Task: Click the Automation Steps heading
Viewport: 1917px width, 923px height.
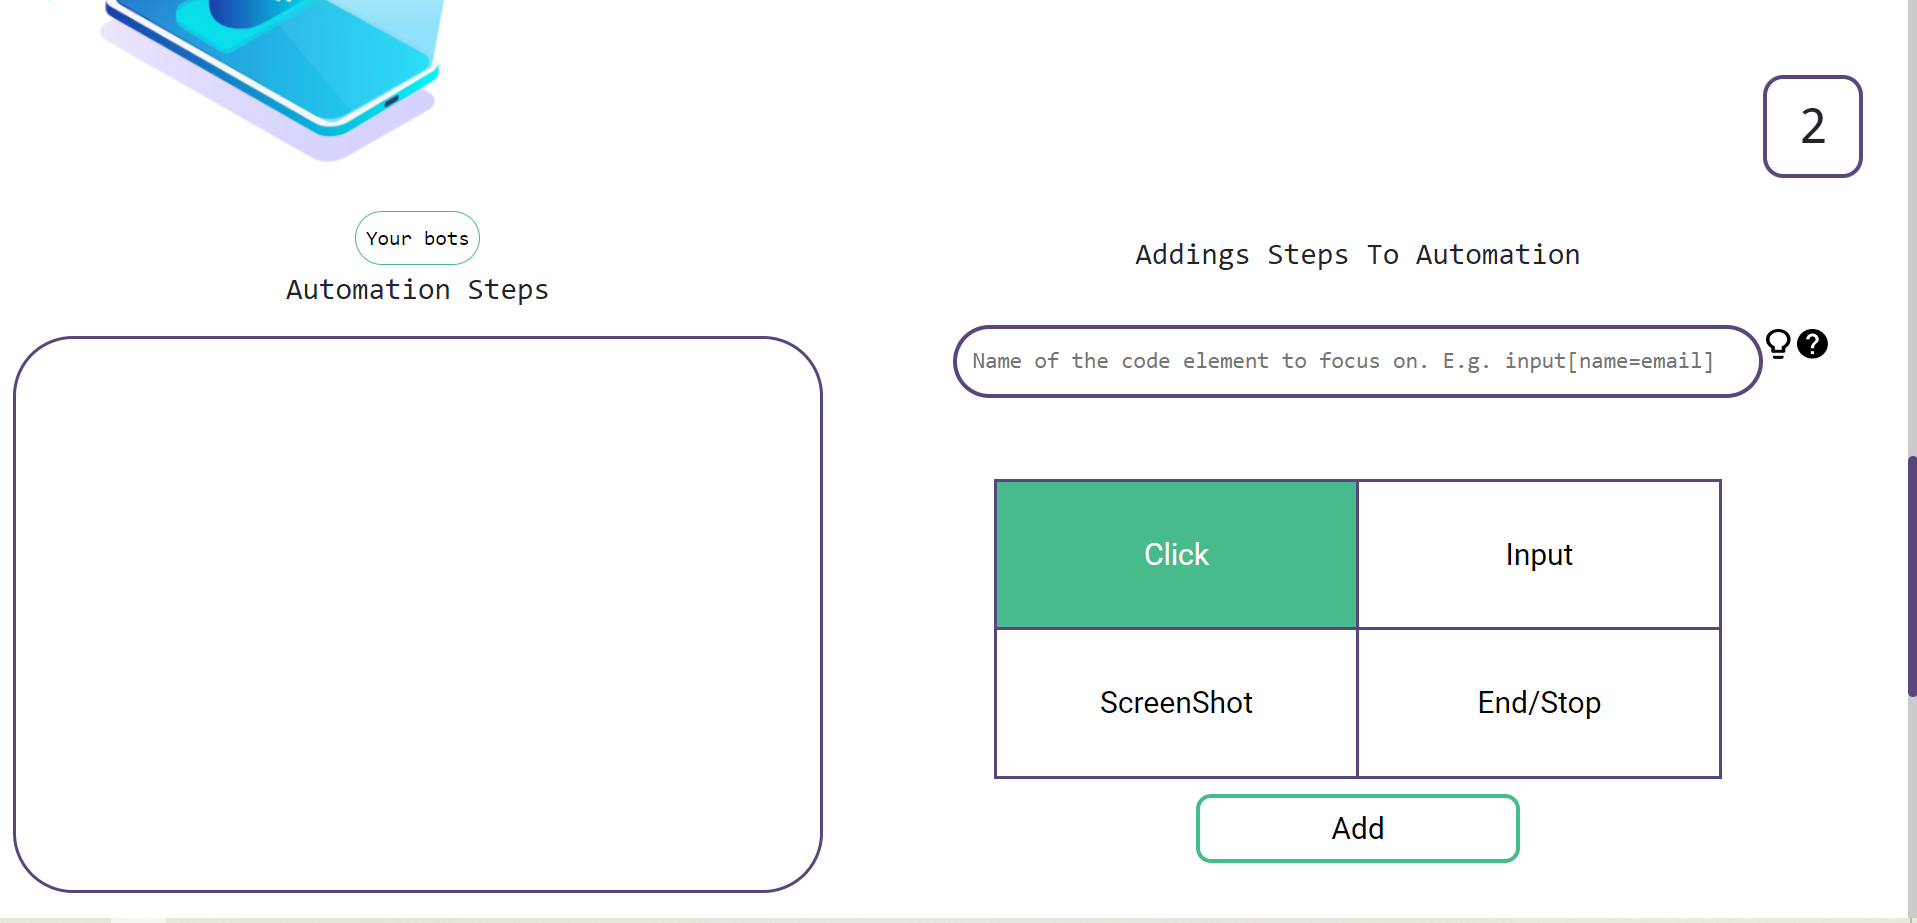Action: pyautogui.click(x=417, y=290)
